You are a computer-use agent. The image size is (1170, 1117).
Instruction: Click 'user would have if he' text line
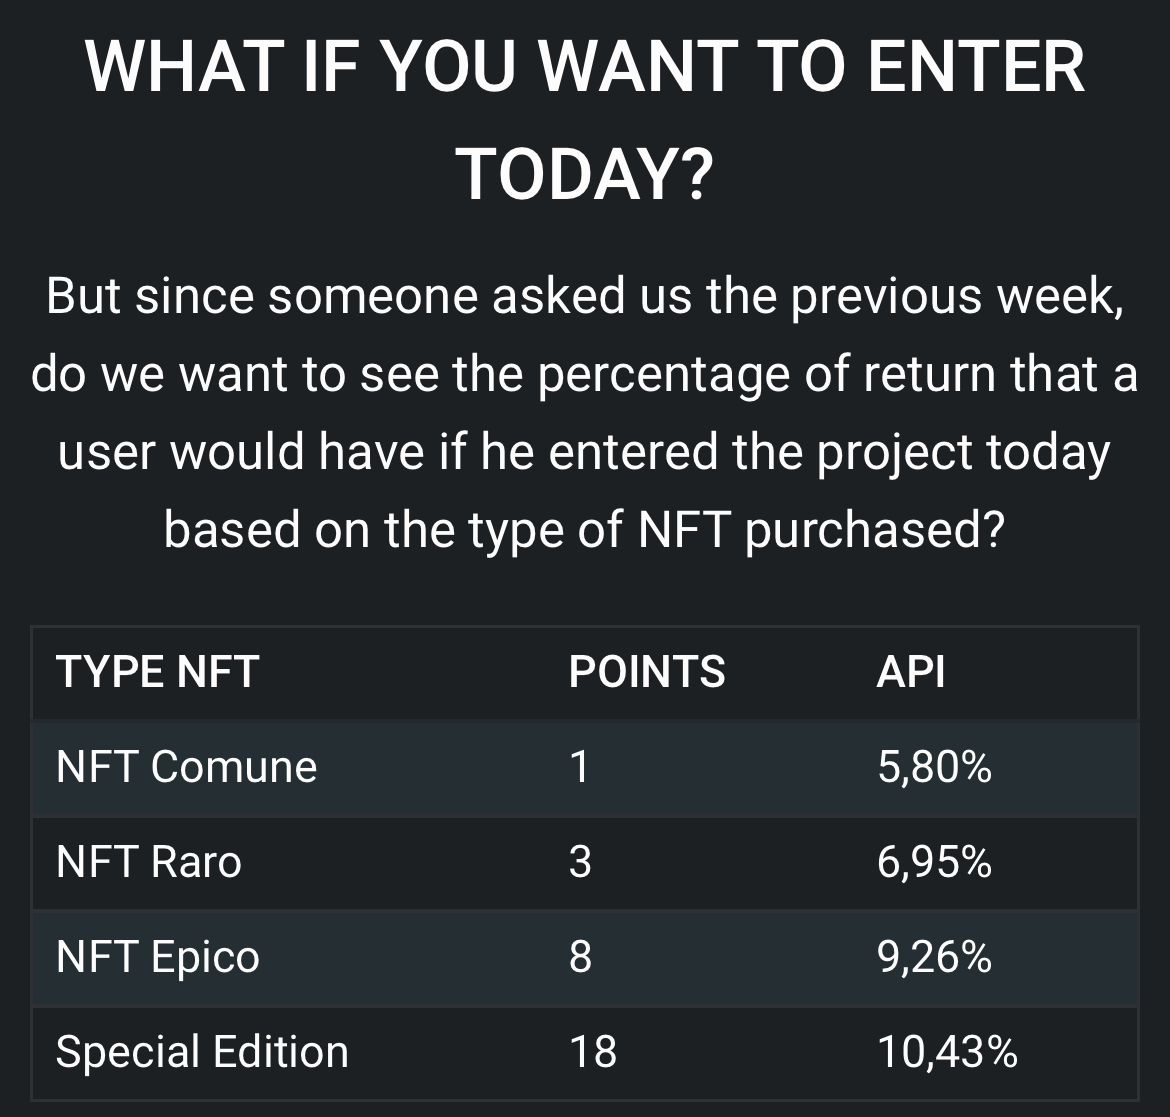tap(585, 452)
